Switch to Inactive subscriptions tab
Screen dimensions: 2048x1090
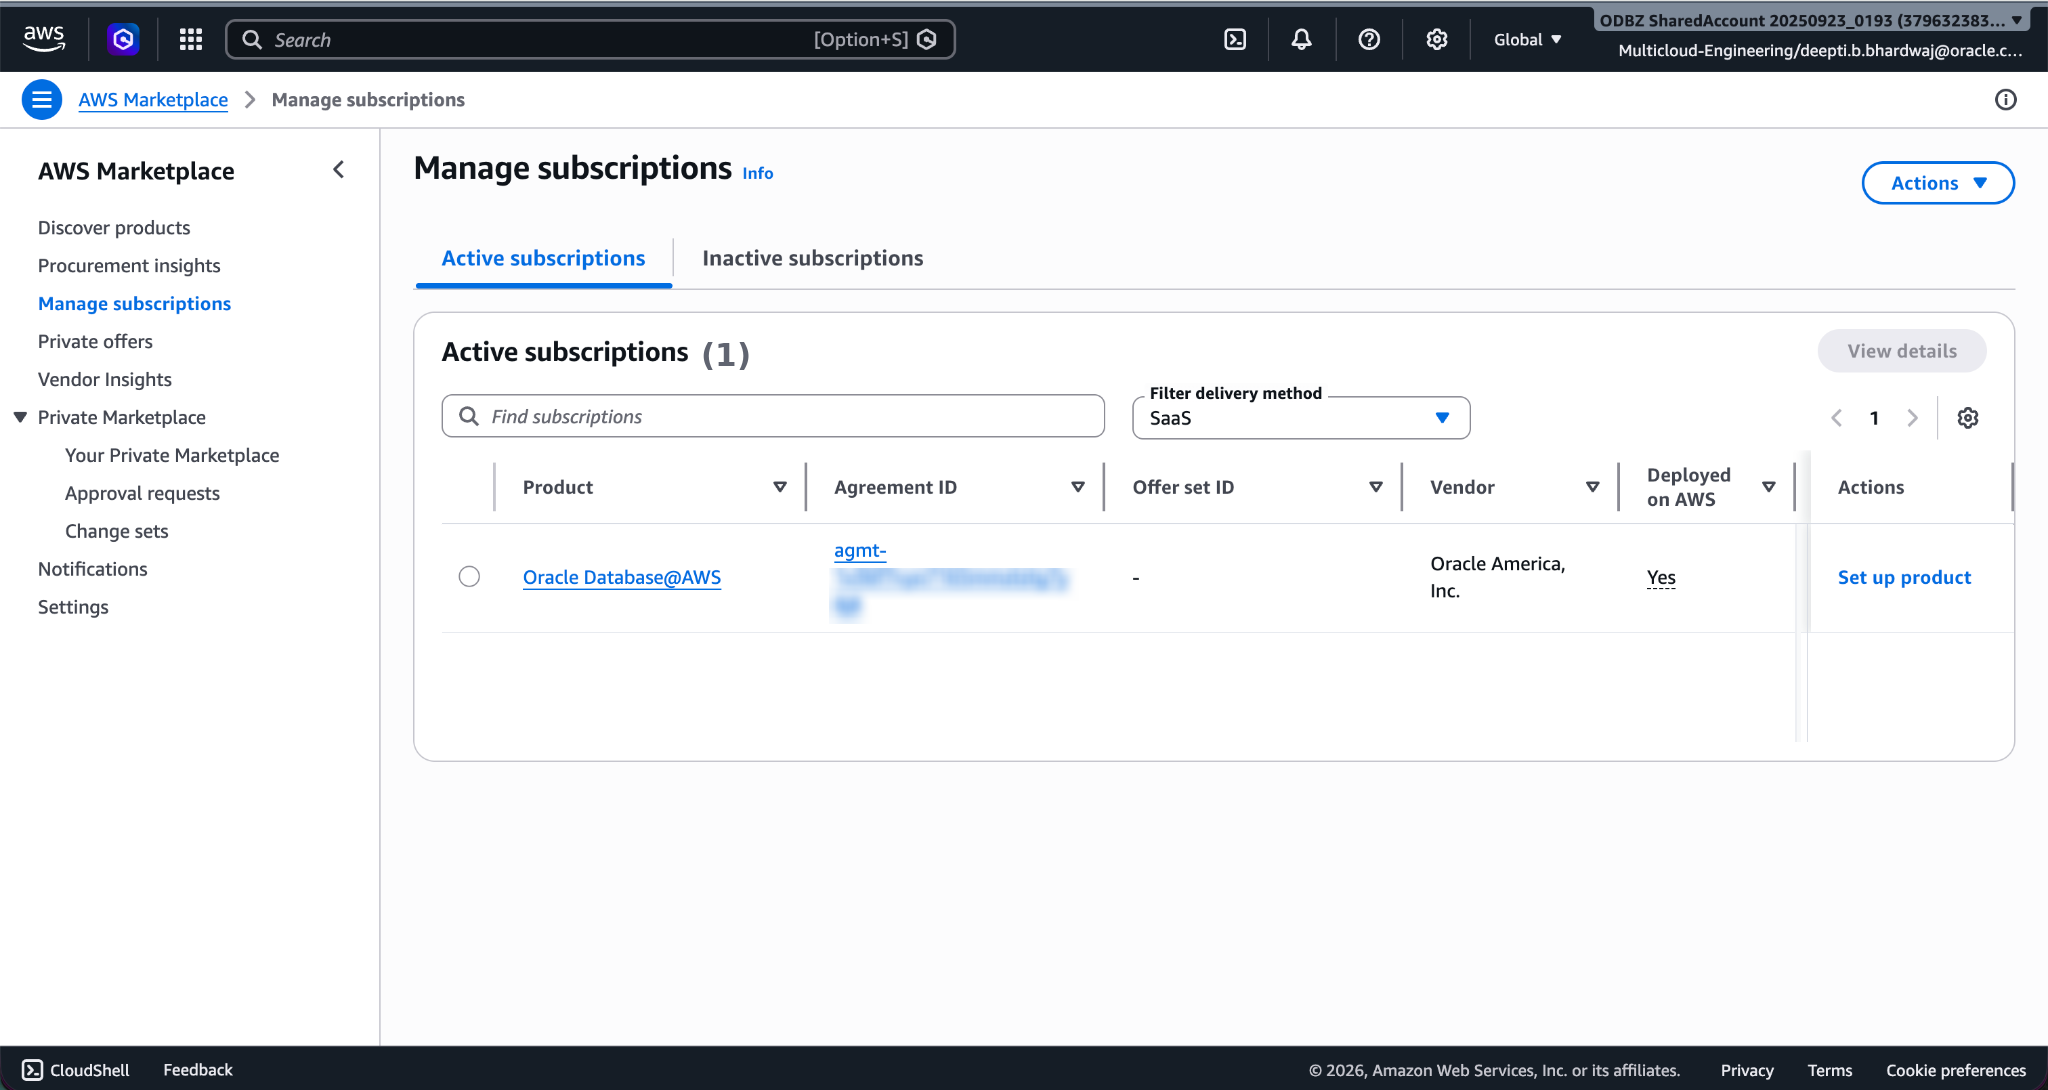(x=812, y=258)
